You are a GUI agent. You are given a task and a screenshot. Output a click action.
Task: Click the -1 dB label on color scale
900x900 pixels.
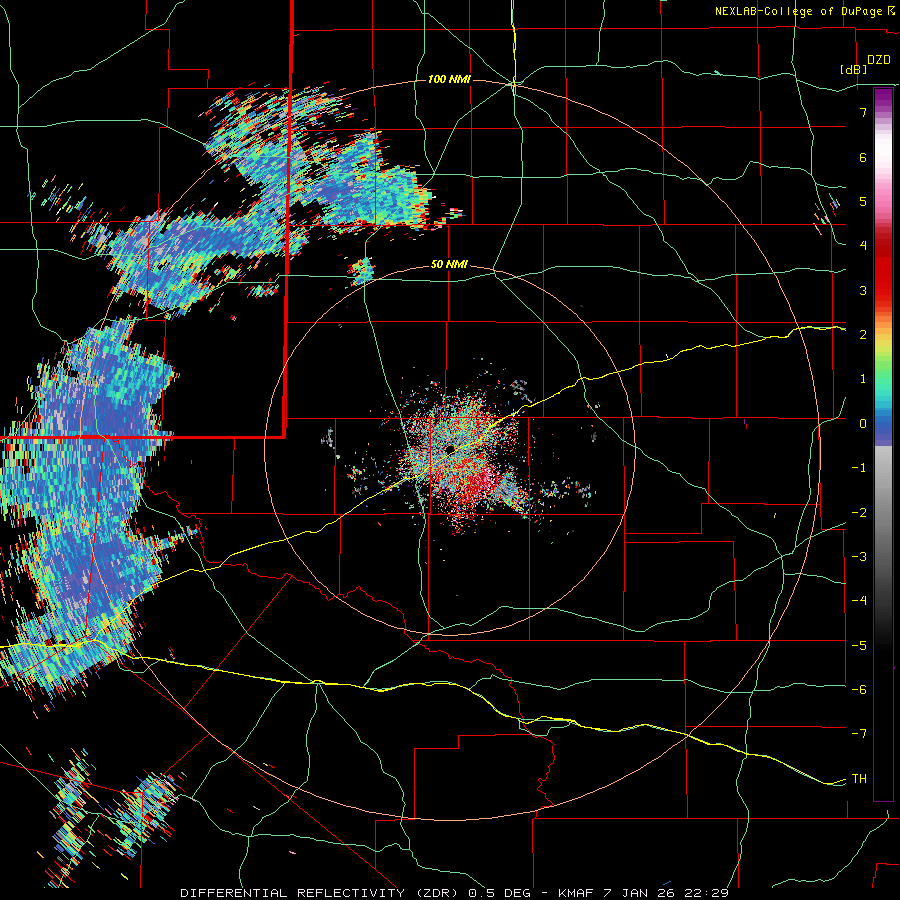point(859,468)
